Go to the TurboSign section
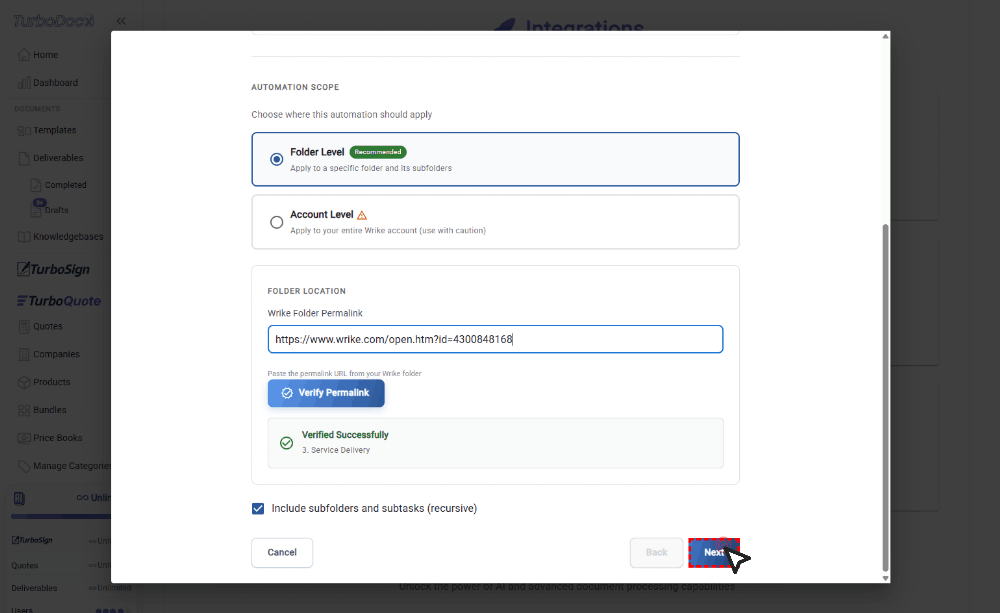Viewport: 1000px width, 613px height. [x=59, y=268]
